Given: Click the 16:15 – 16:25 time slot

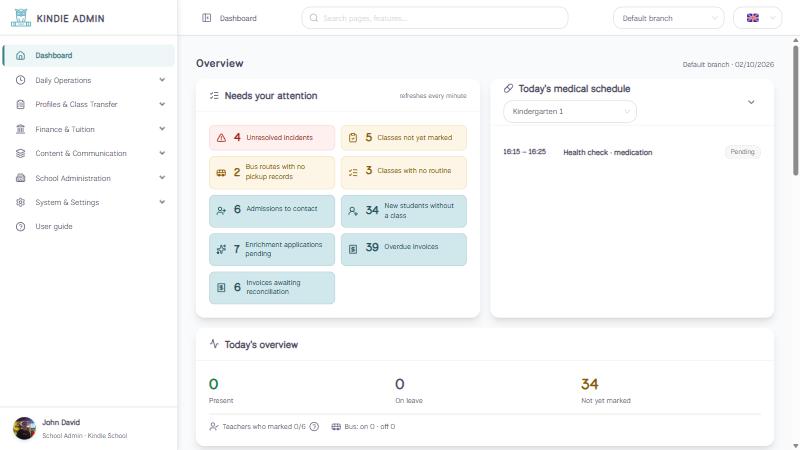Looking at the screenshot, I should (524, 152).
